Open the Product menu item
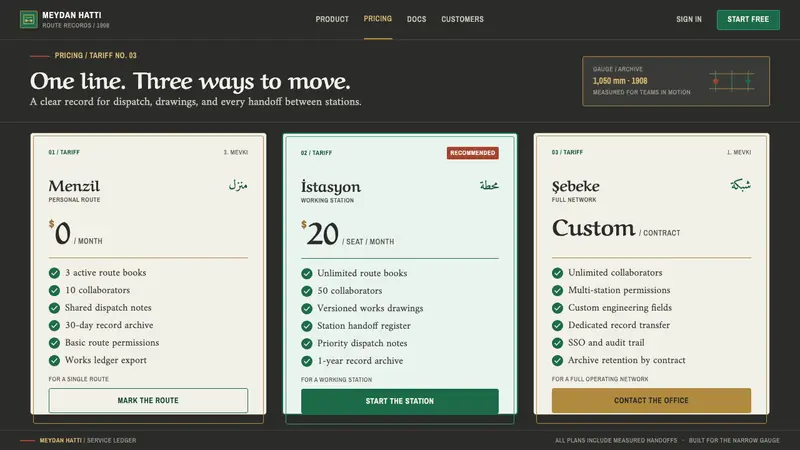This screenshot has height=450, width=800. [332, 19]
